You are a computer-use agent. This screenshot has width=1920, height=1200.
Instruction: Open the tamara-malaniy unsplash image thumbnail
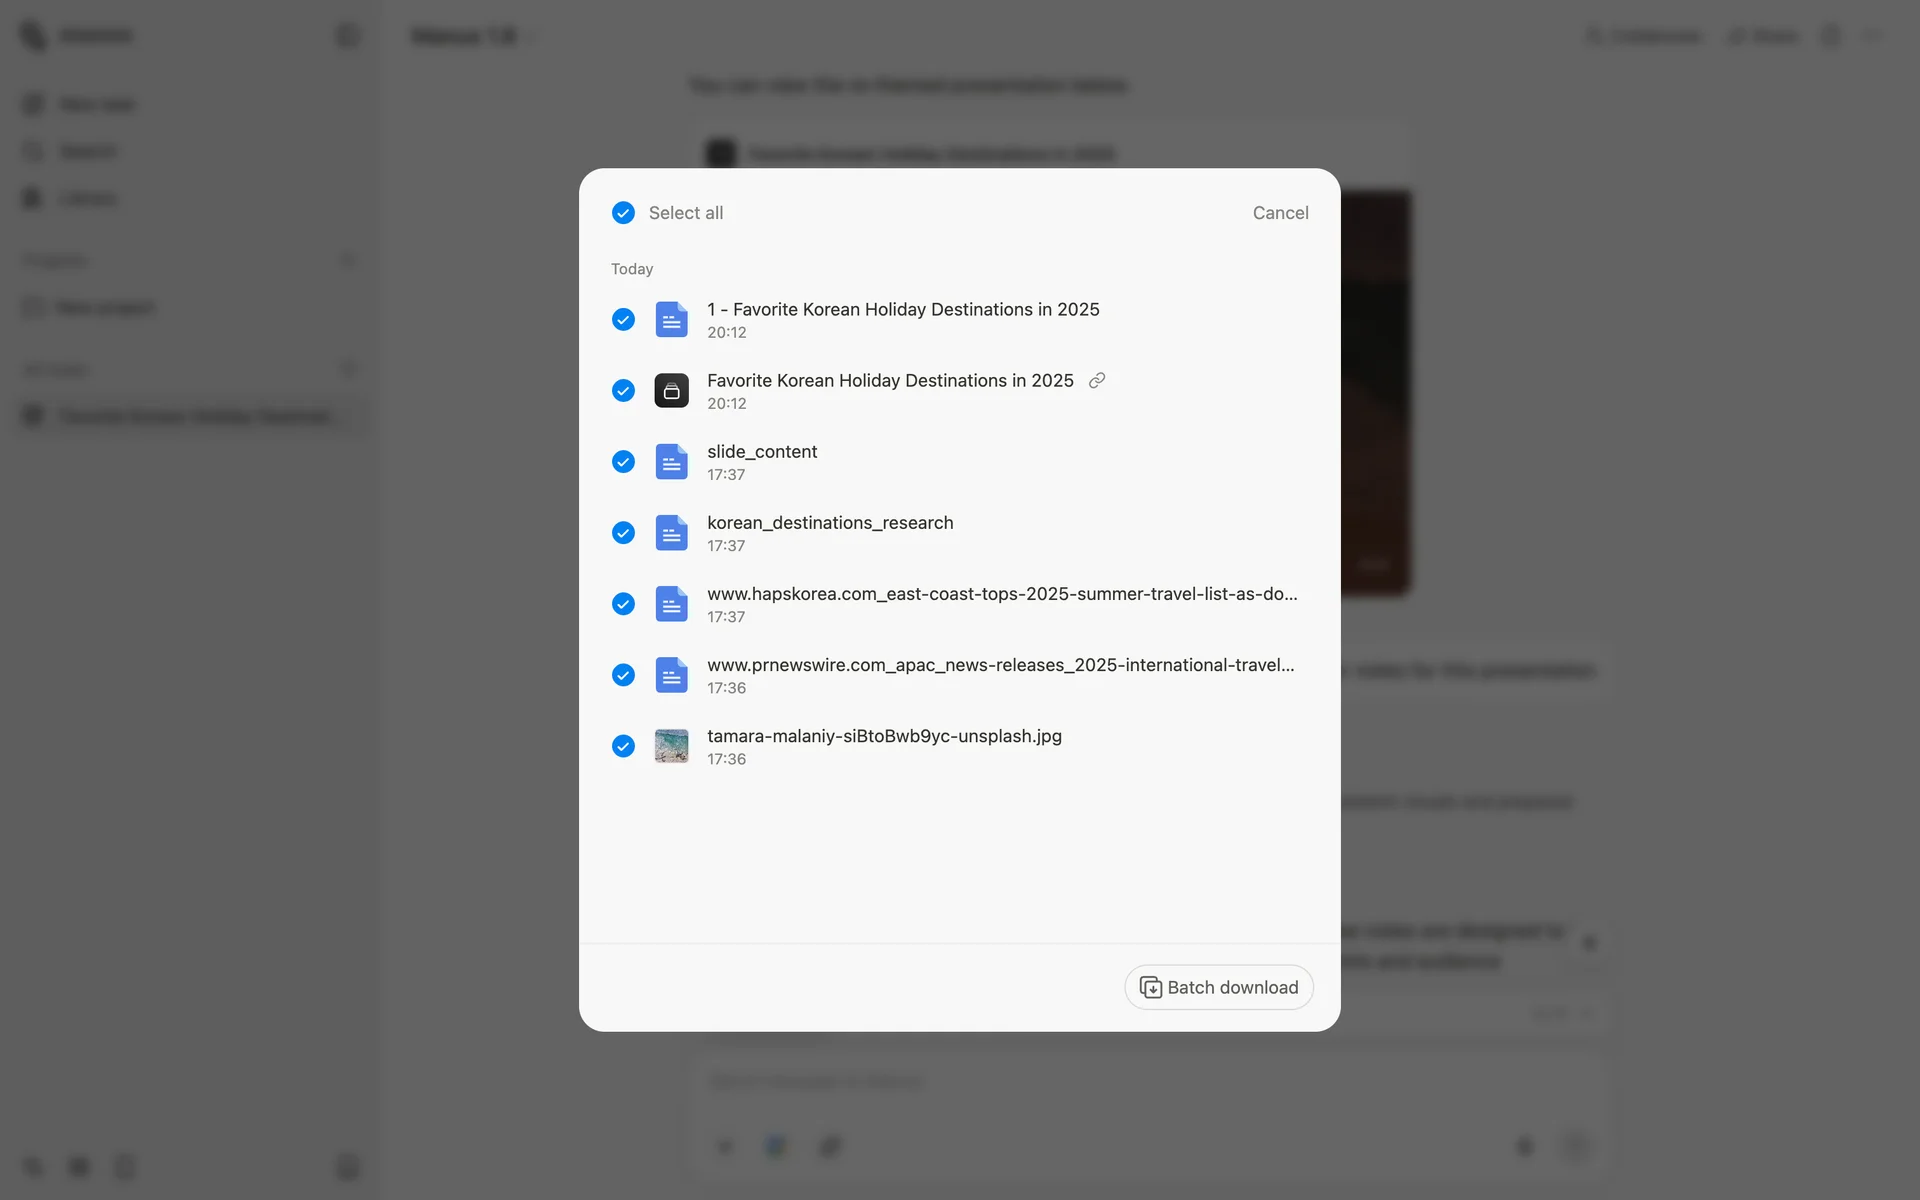tap(671, 746)
